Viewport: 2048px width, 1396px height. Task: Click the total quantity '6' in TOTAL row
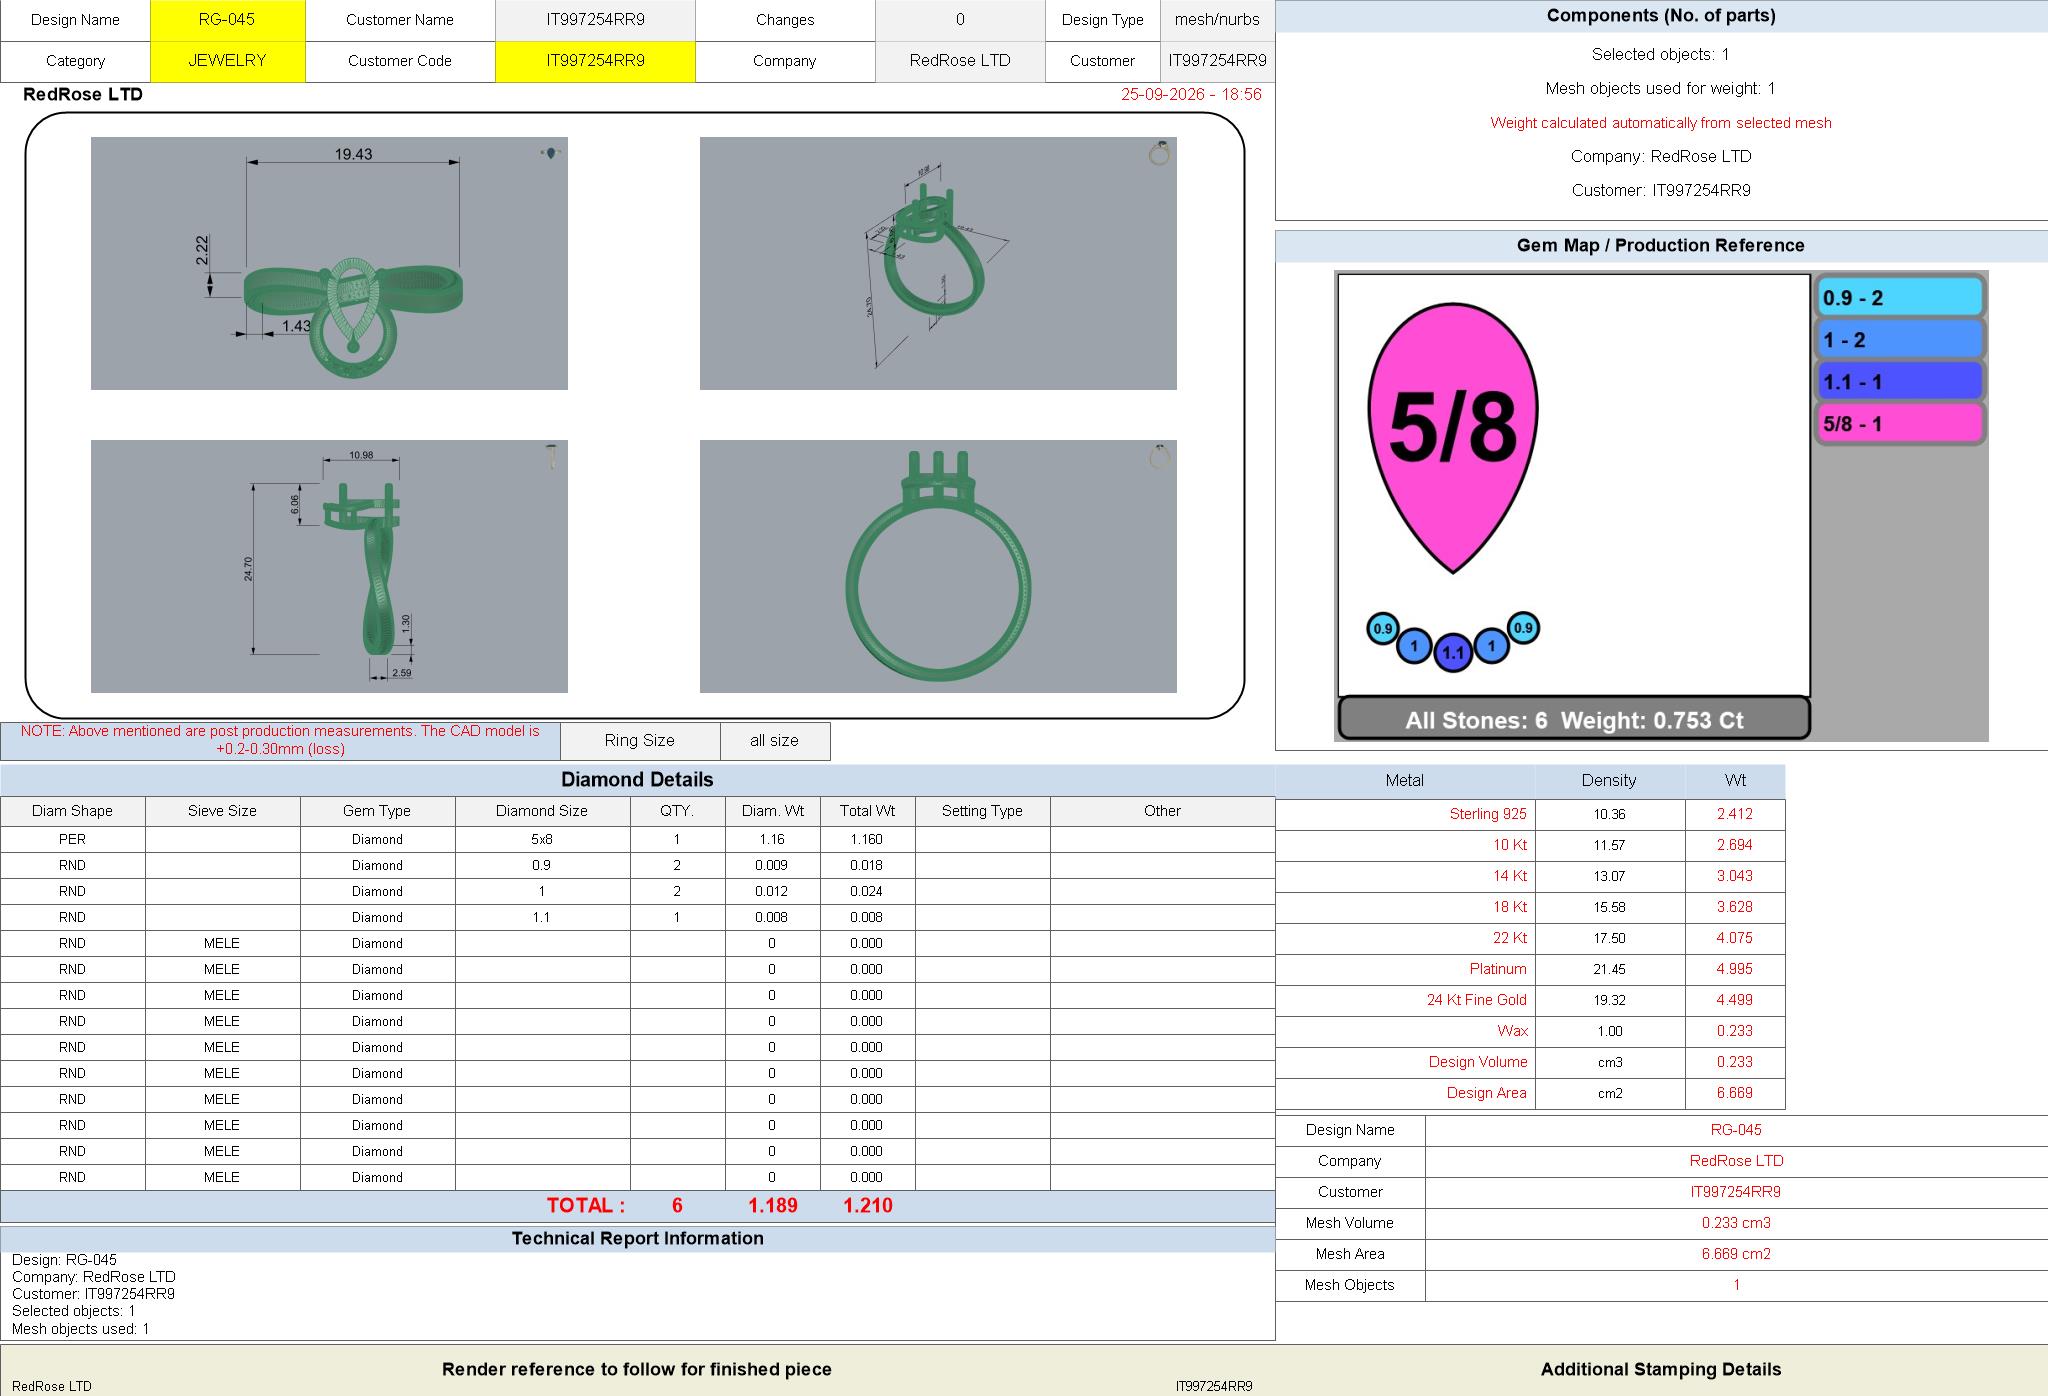[677, 1206]
